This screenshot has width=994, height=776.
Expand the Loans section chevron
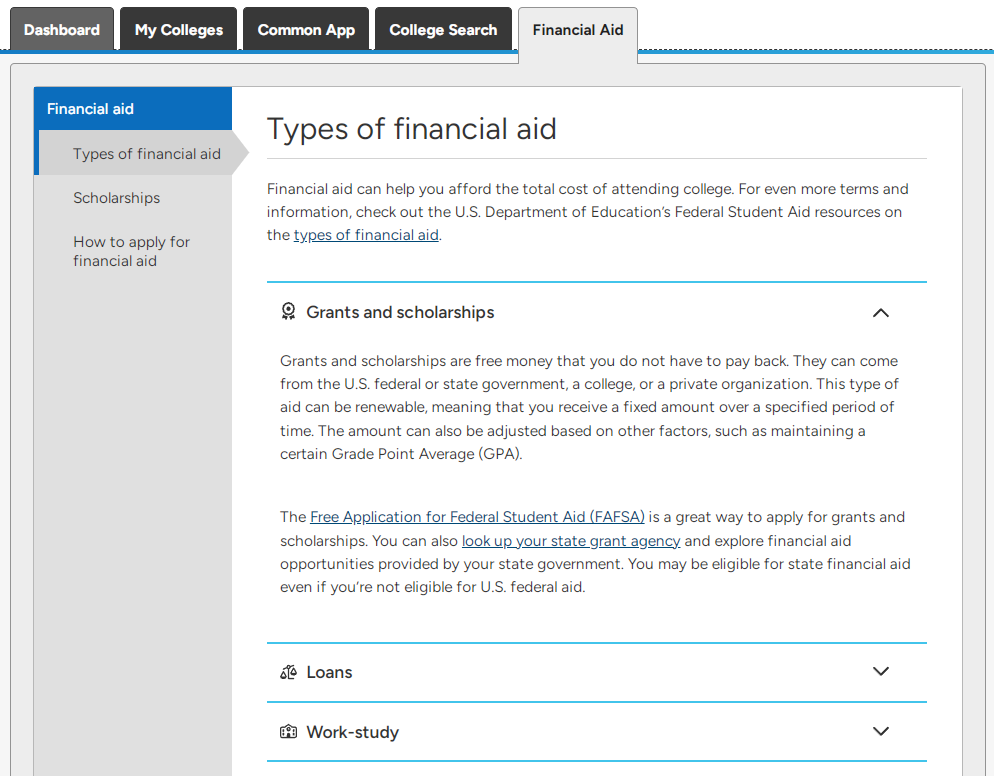tap(881, 671)
